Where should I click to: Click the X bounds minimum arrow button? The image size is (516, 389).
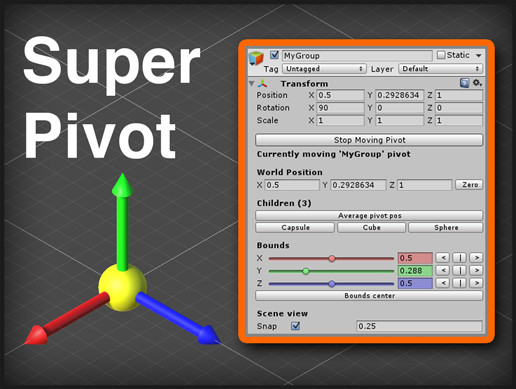point(443,258)
